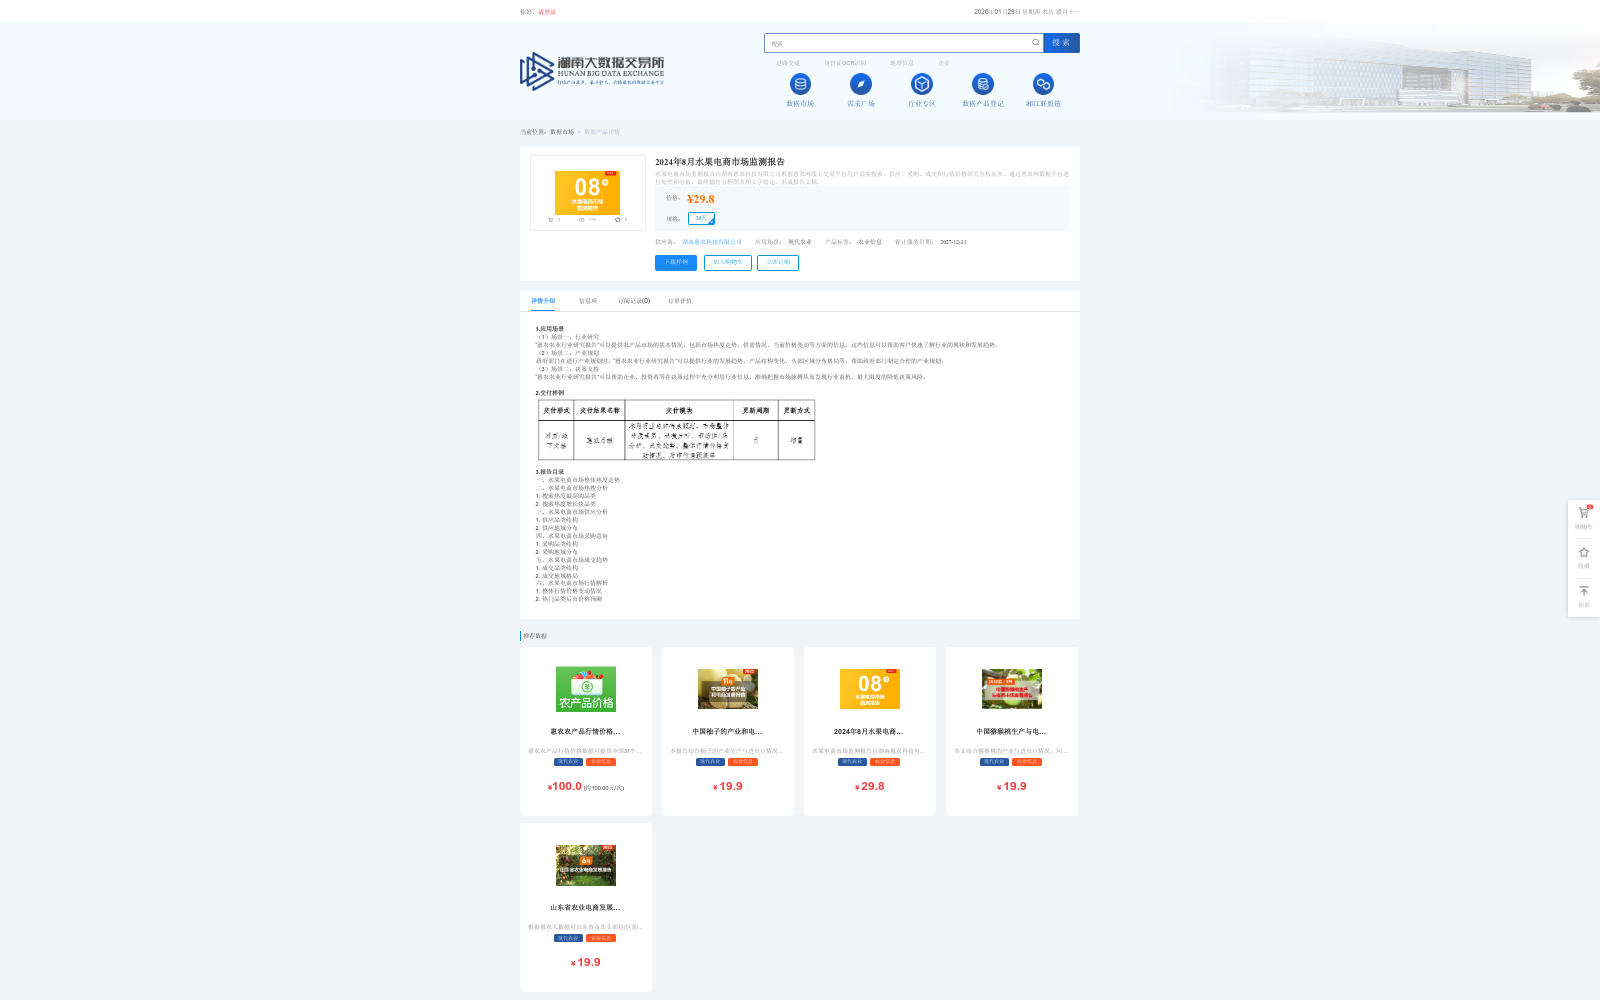
Task: Click the ¥29.8 price in the recommended cards
Action: click(870, 787)
